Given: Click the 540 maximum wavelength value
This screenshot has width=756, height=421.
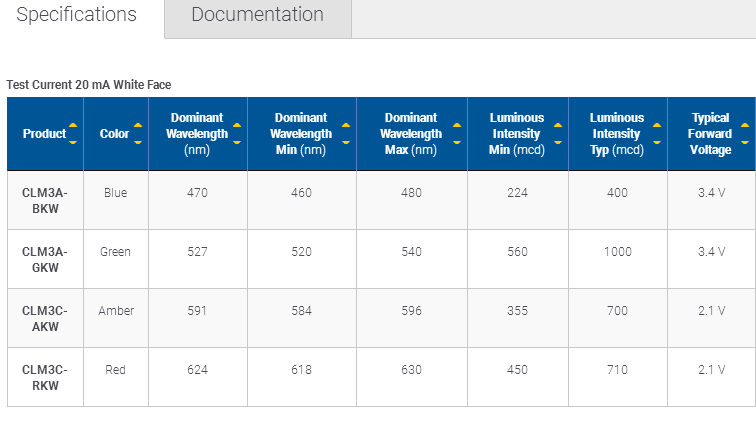Looking at the screenshot, I should 411,252.
